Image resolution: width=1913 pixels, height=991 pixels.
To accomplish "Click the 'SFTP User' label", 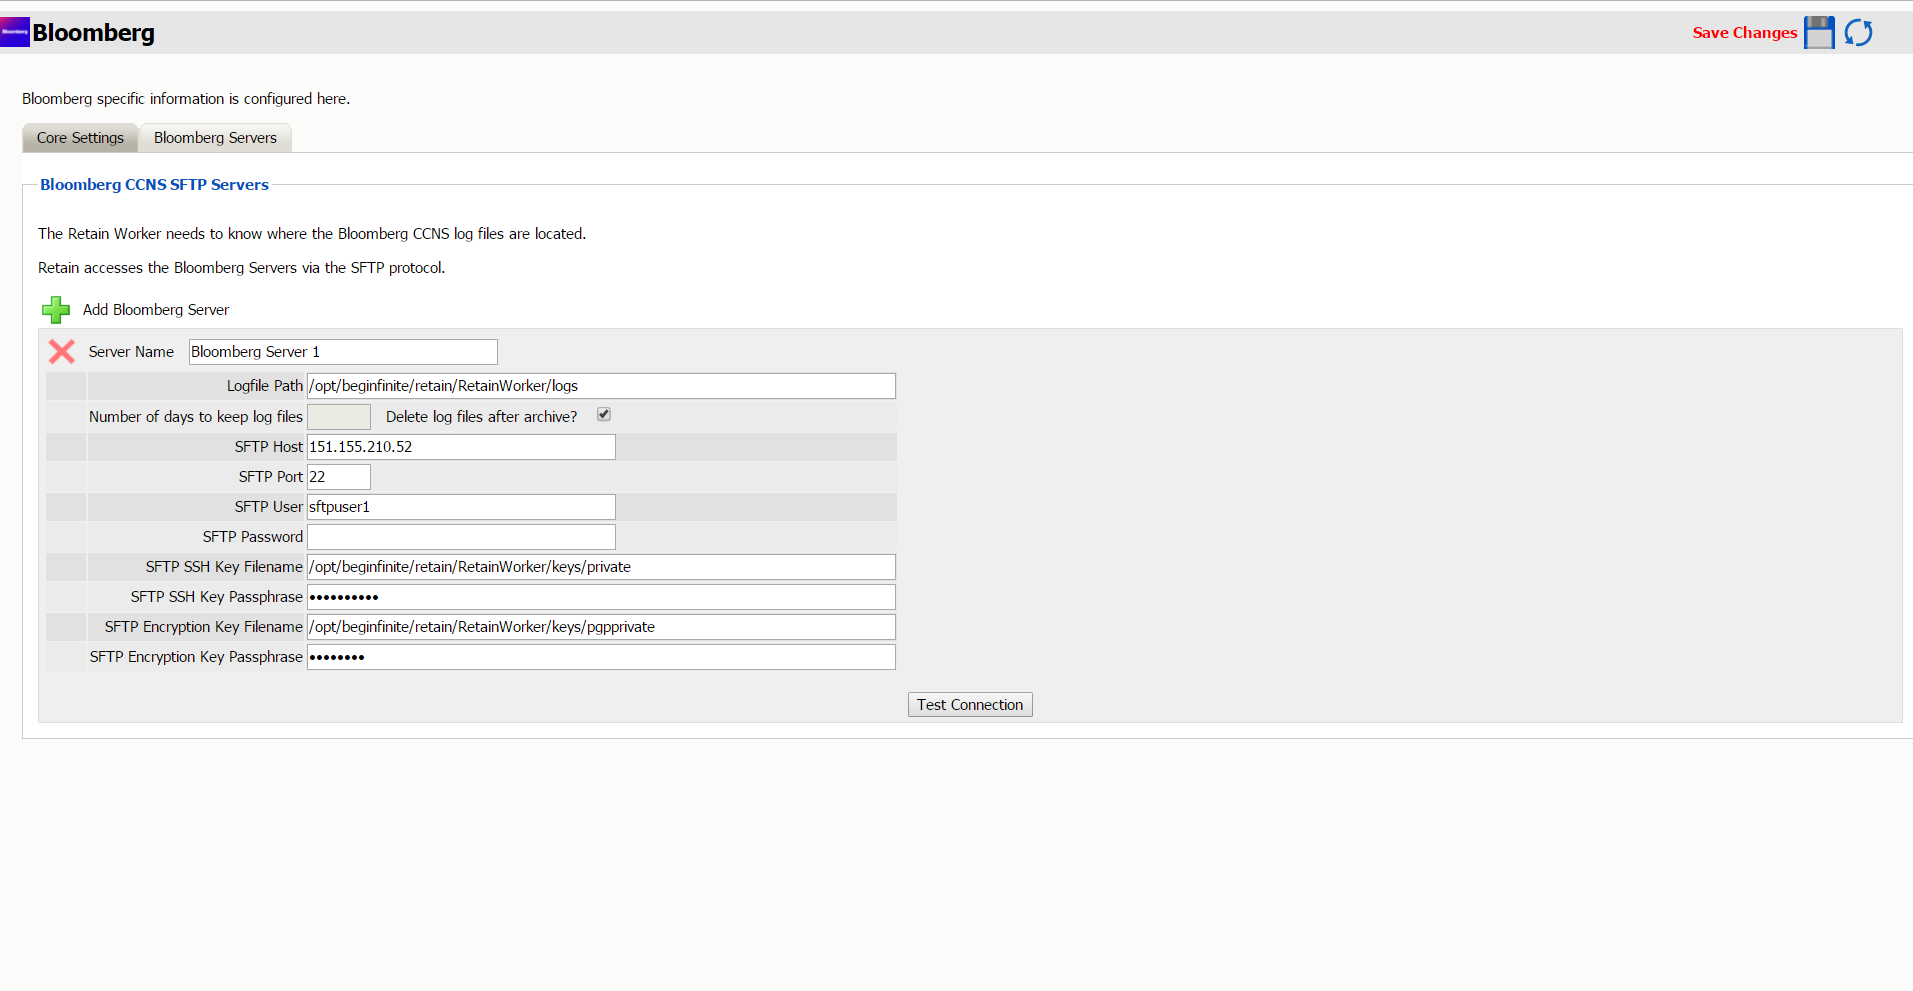I will click(268, 507).
